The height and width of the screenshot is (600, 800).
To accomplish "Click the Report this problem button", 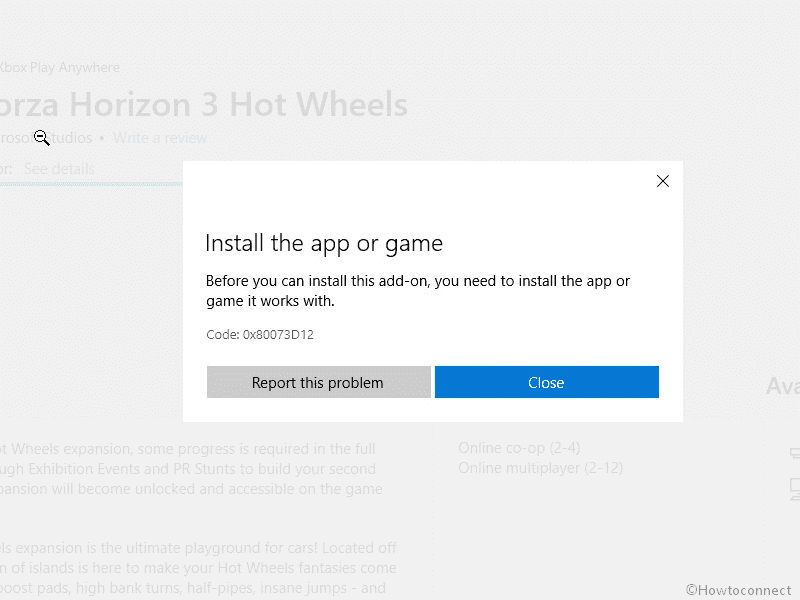I will [318, 382].
